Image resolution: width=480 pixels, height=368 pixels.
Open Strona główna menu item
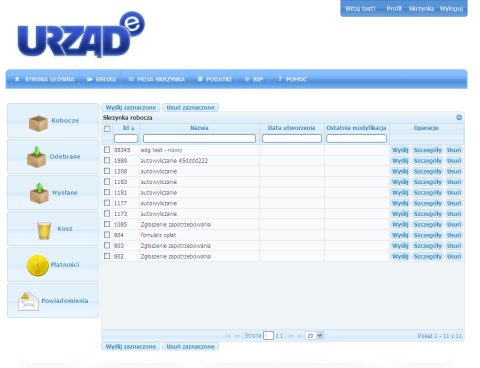[x=45, y=79]
